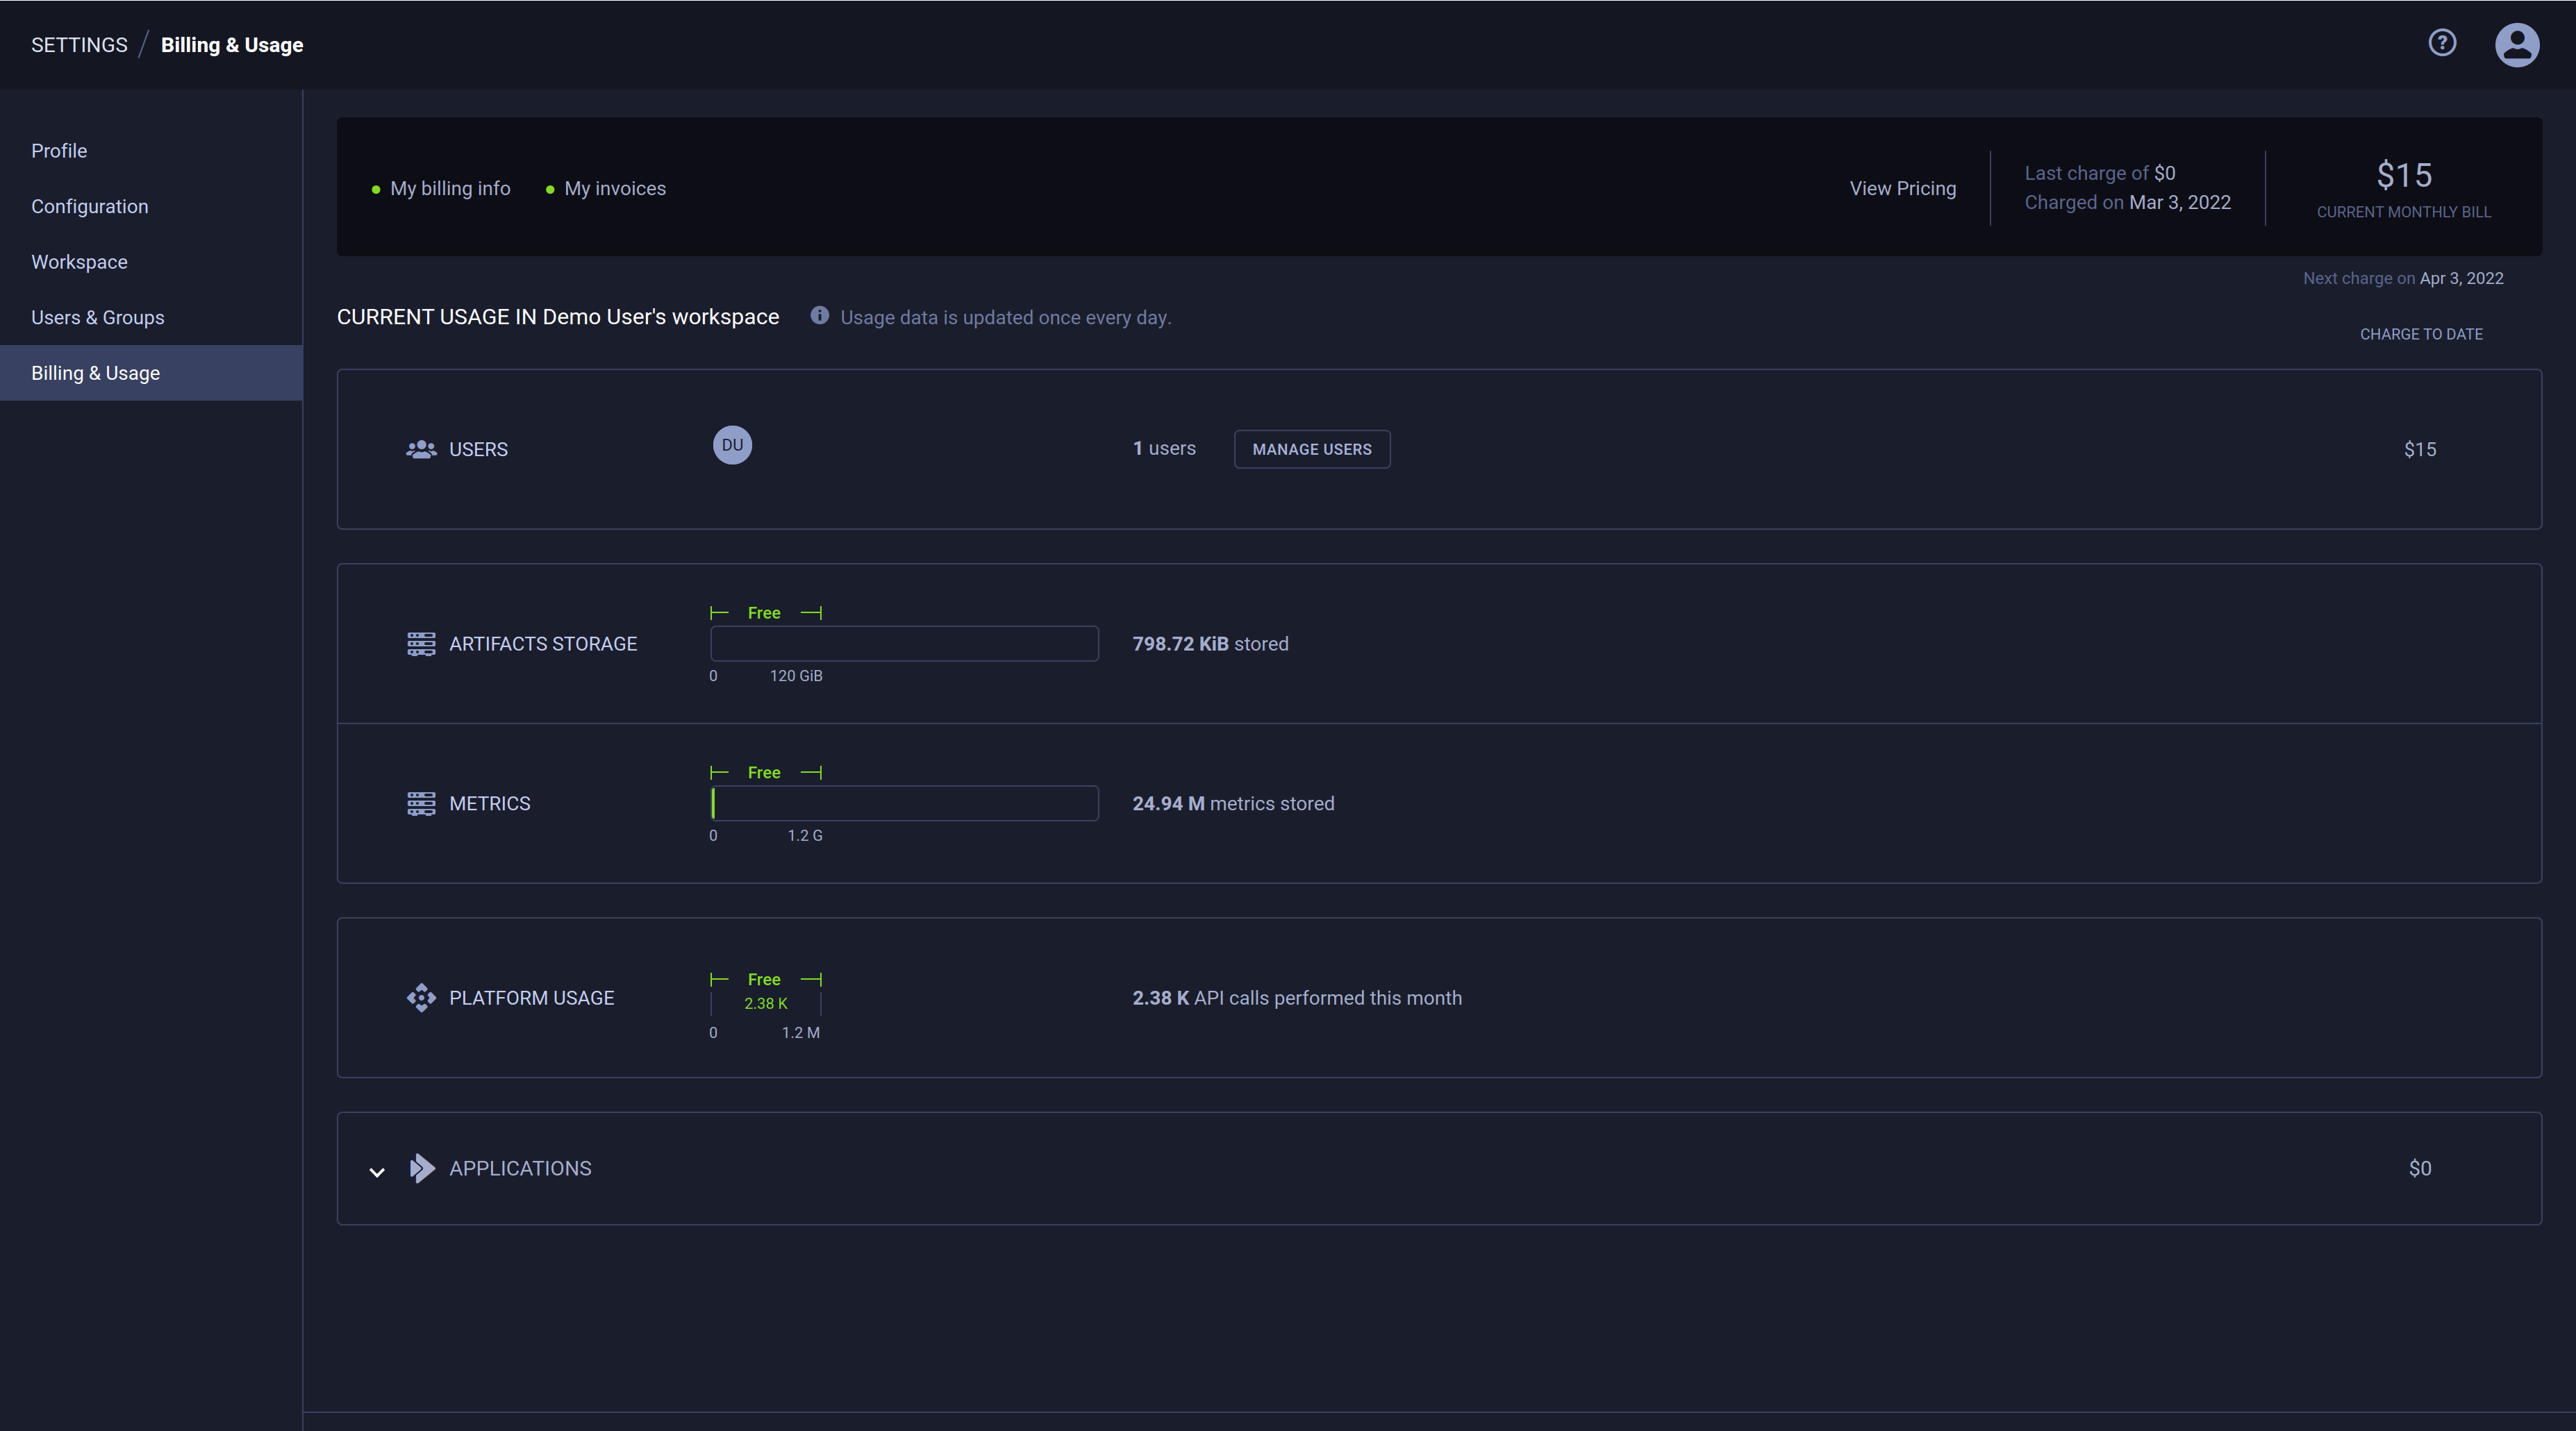Click the 1.2 G metrics limit label

(805, 836)
